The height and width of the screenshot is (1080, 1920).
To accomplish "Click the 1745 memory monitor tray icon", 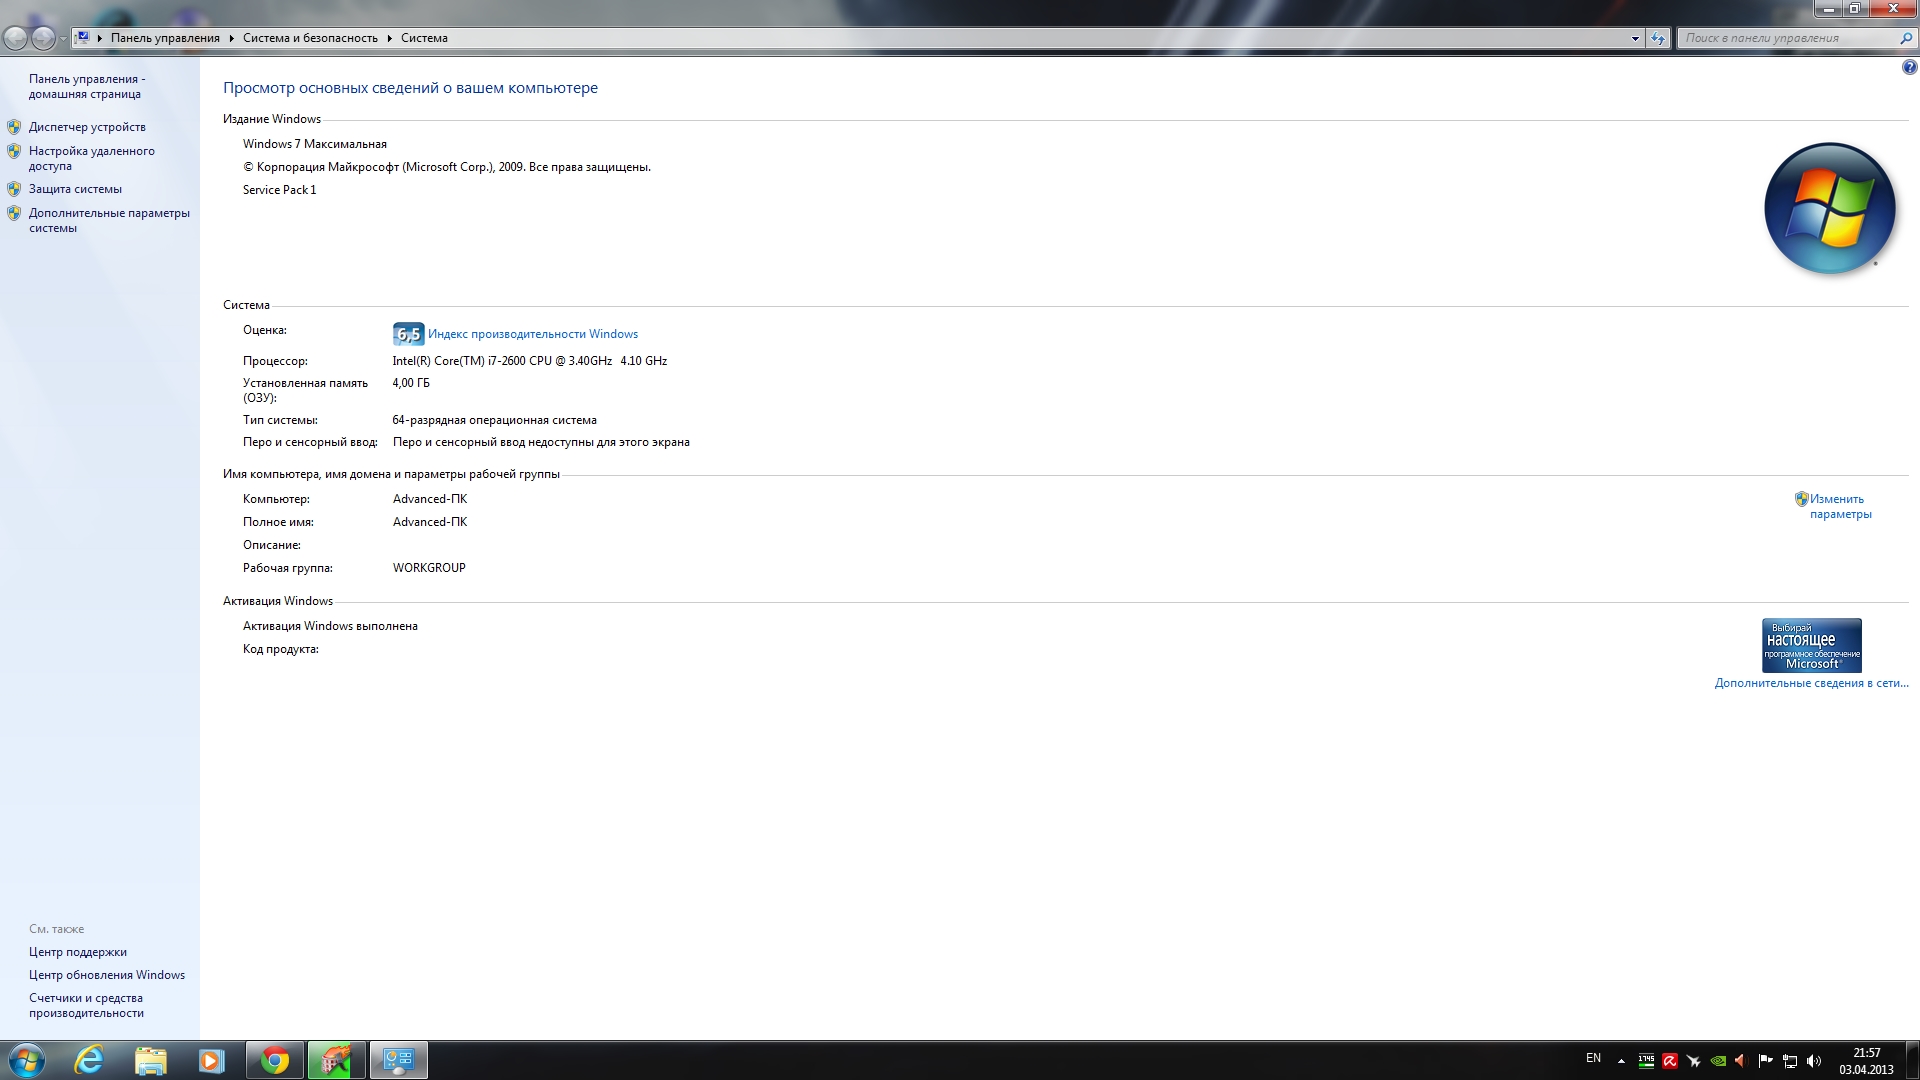I will (x=1646, y=1061).
